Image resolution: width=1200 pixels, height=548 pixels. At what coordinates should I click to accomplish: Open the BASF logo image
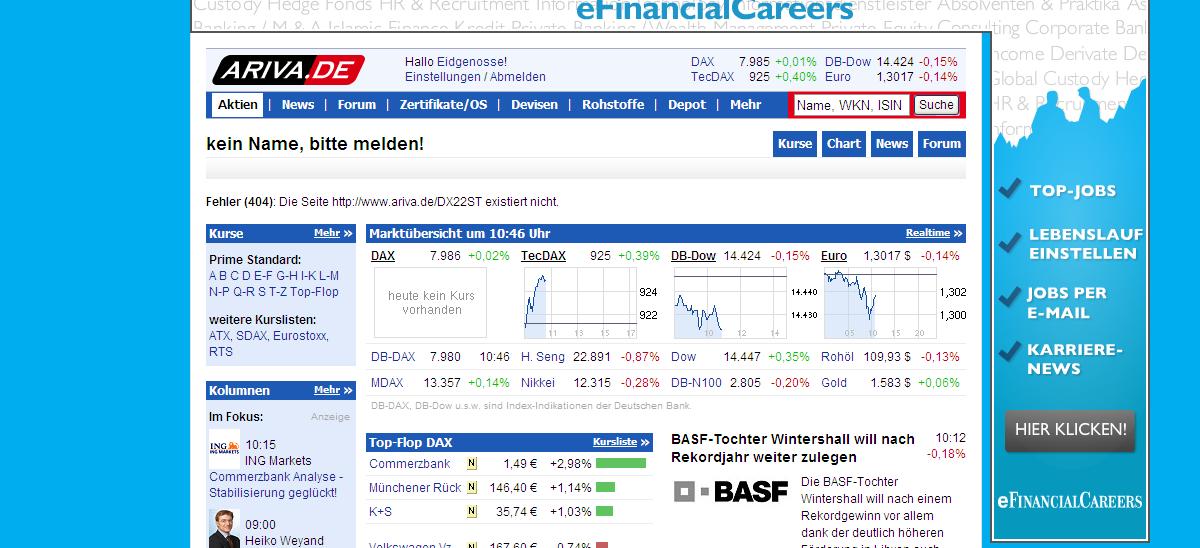[731, 491]
